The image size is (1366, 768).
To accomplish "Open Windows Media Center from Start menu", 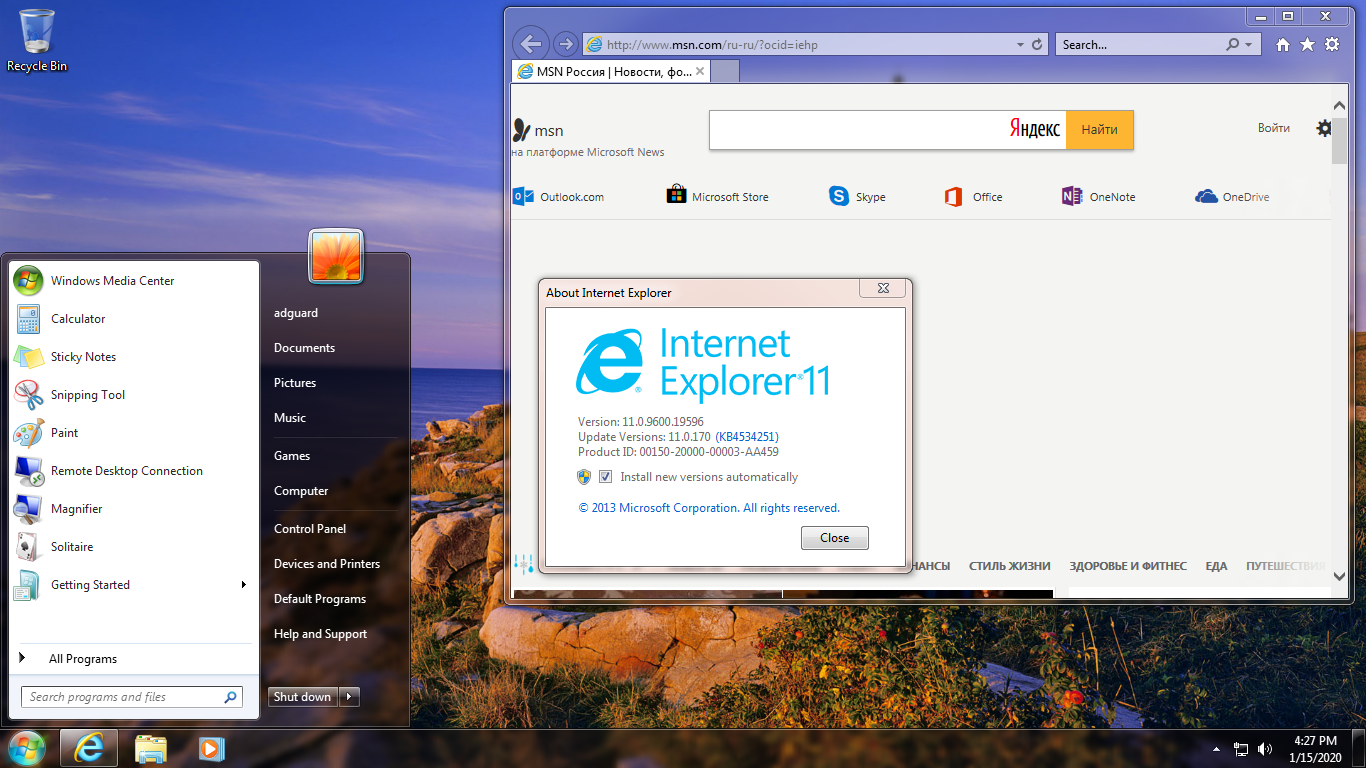I will (x=134, y=281).
